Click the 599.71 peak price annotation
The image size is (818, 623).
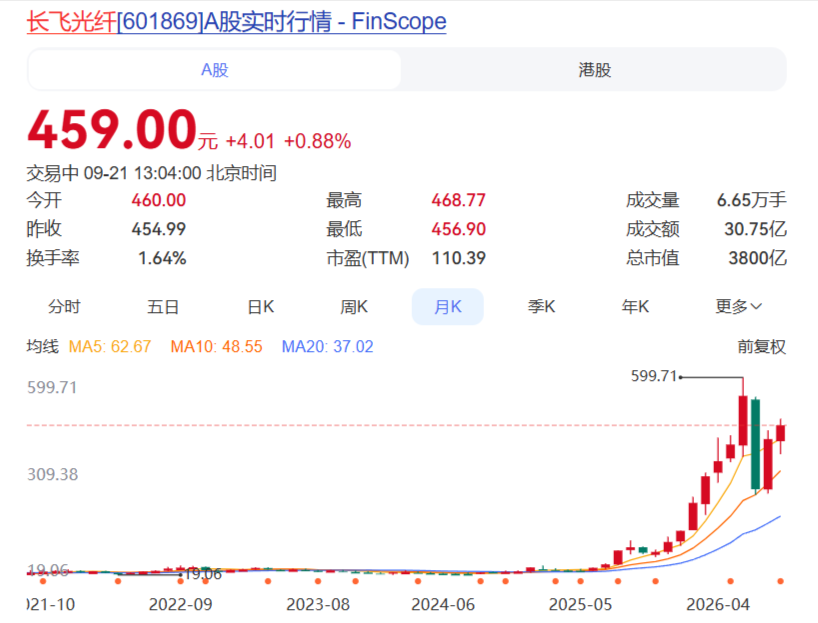coord(654,376)
